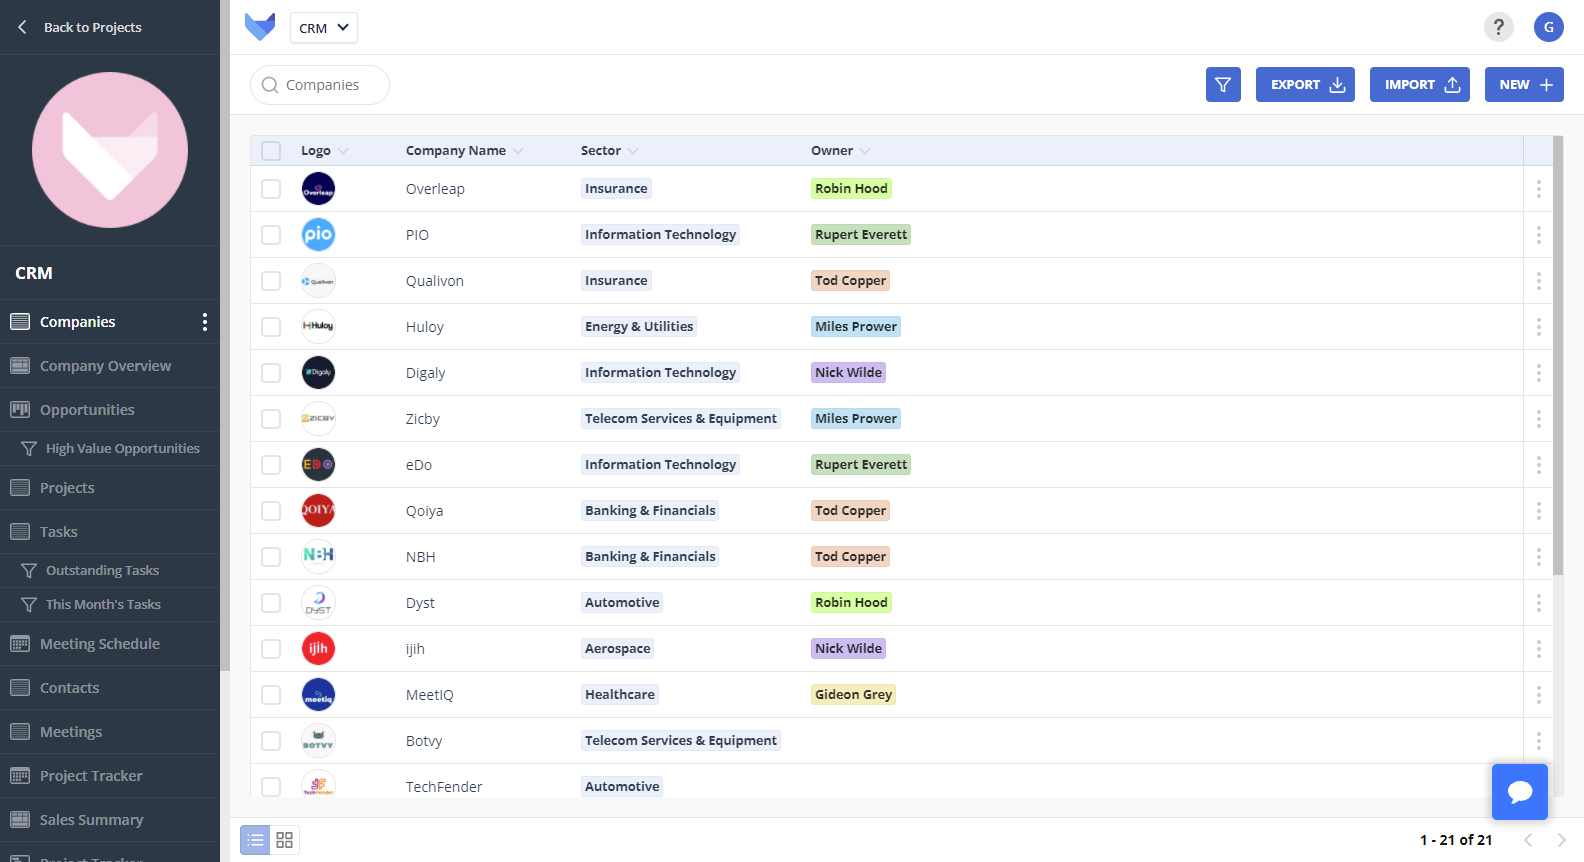The height and width of the screenshot is (862, 1584).
Task: Toggle the select-all header checkbox
Action: pyautogui.click(x=271, y=151)
